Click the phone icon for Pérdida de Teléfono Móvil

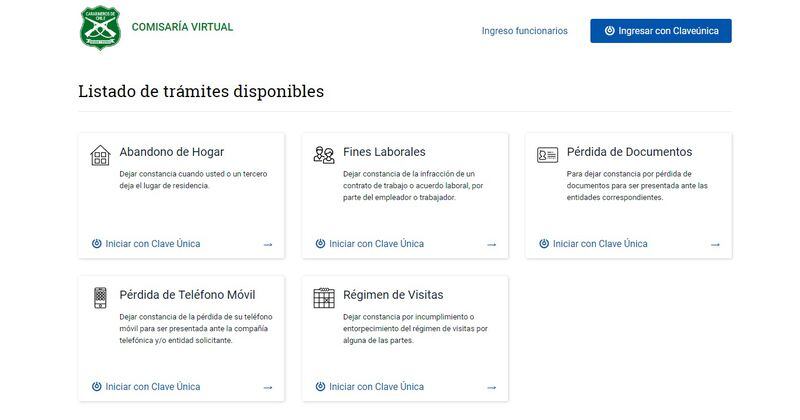click(101, 298)
